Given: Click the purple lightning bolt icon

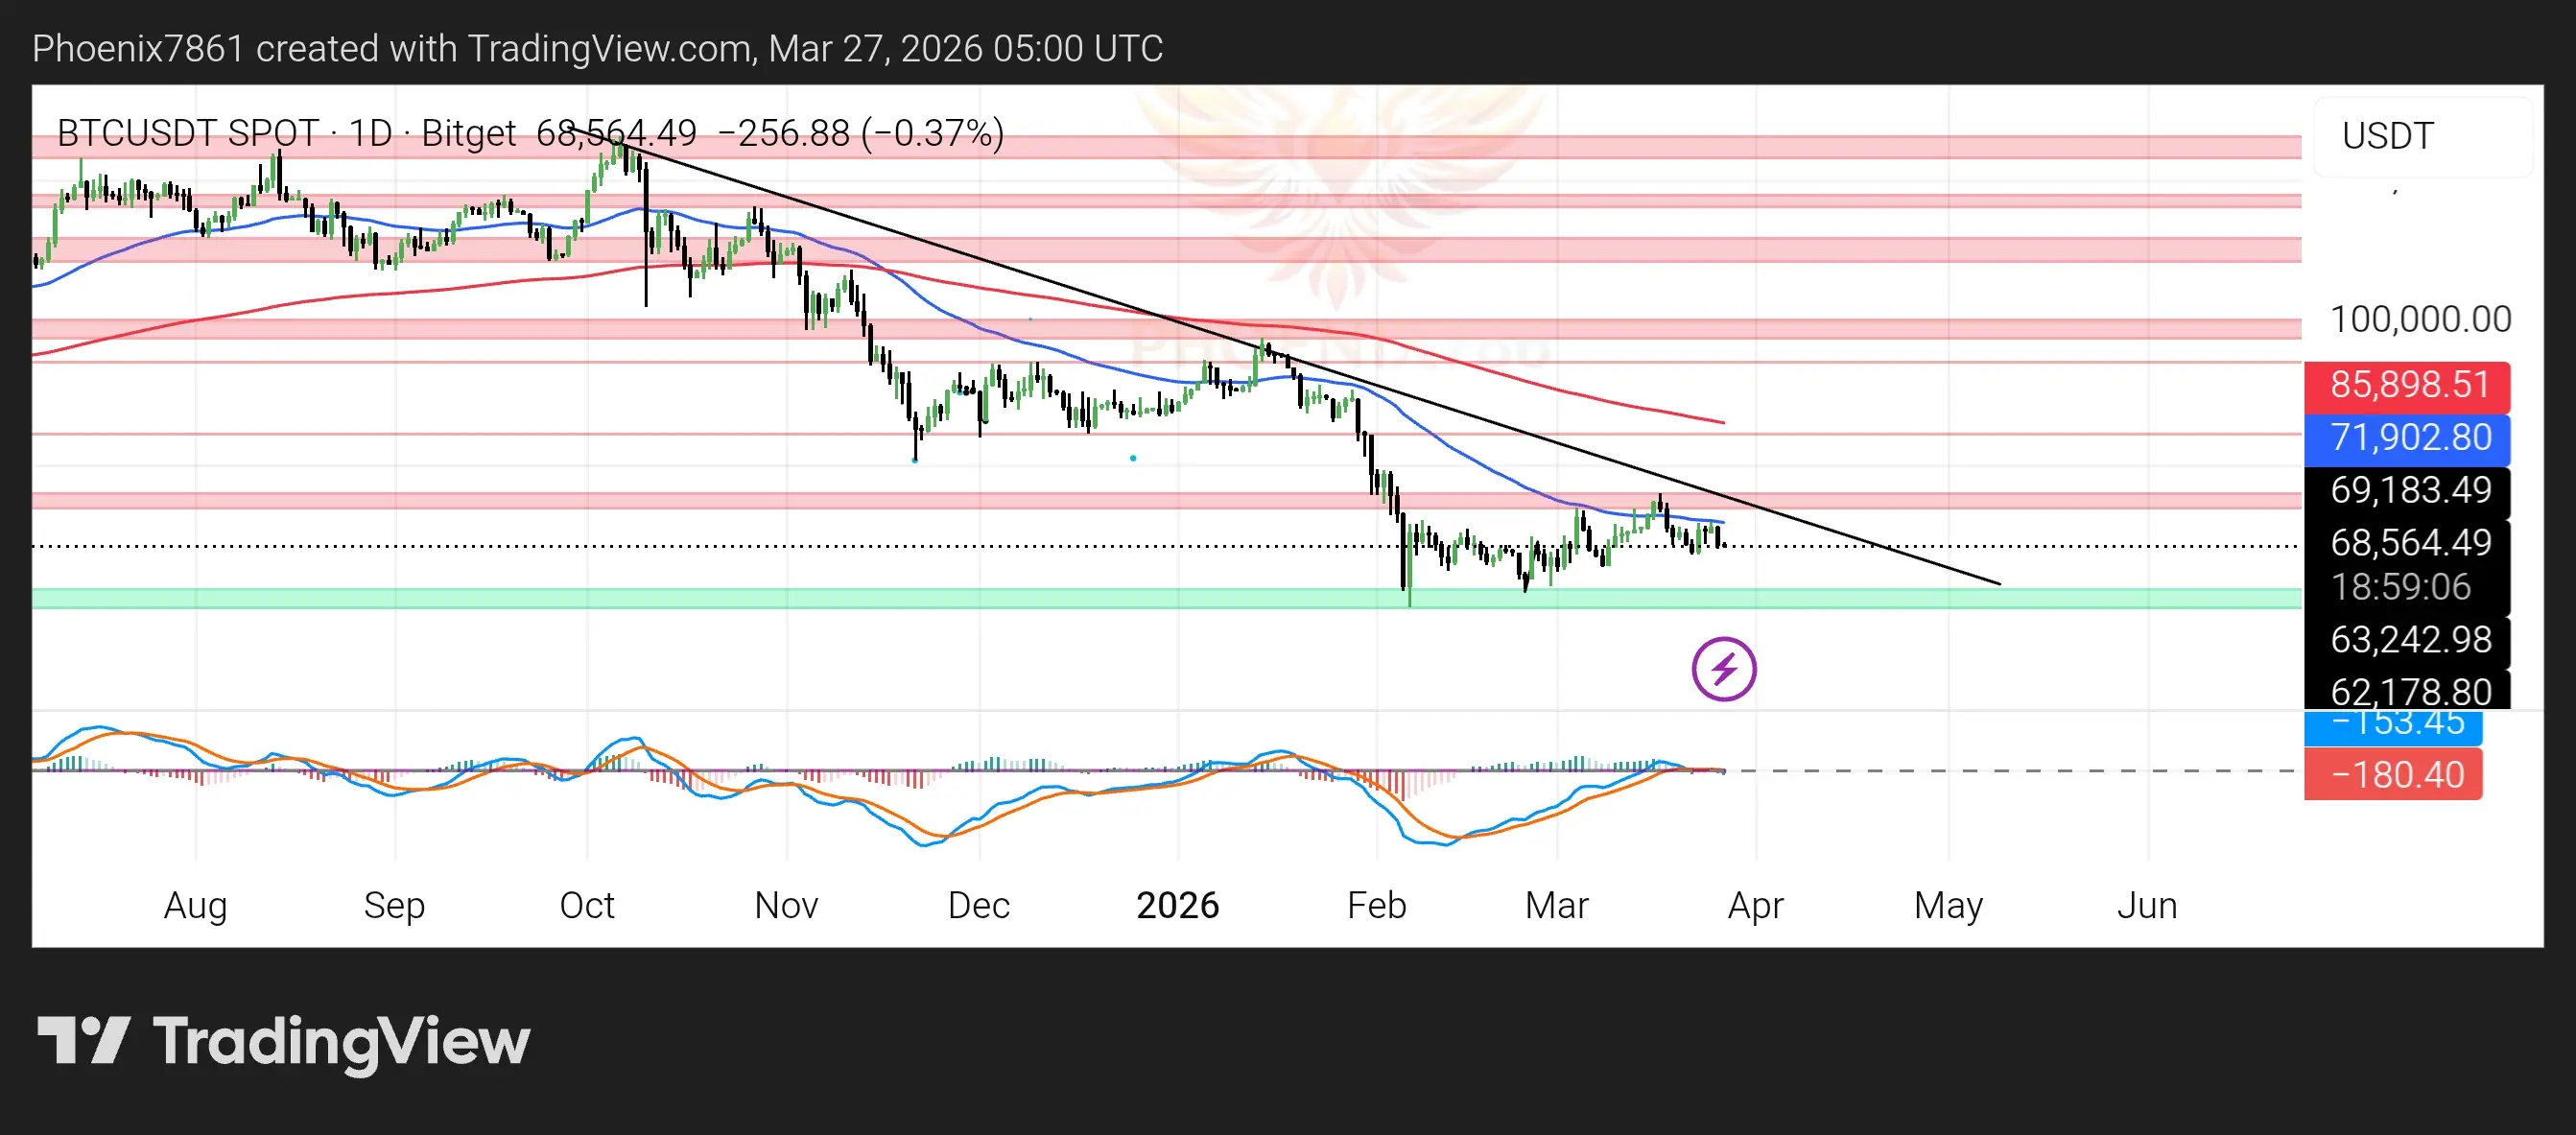Looking at the screenshot, I should pos(1723,669).
